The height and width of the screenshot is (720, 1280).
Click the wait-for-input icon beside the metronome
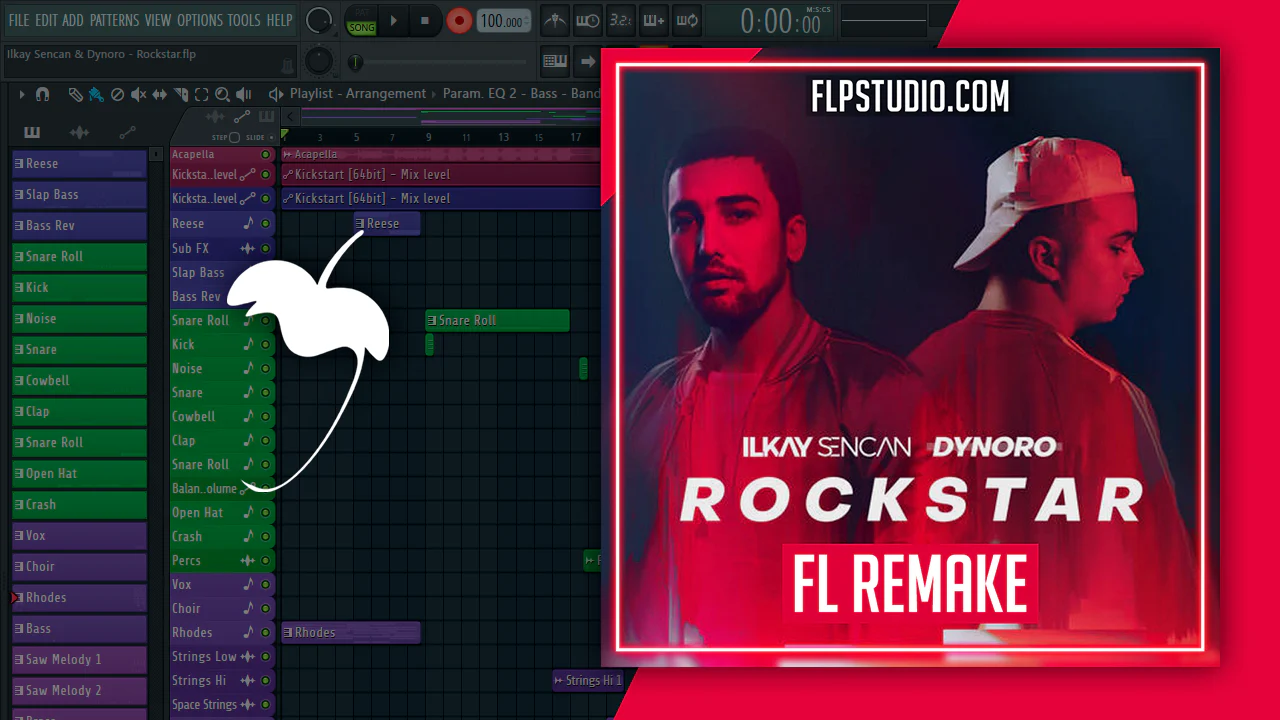click(x=588, y=20)
